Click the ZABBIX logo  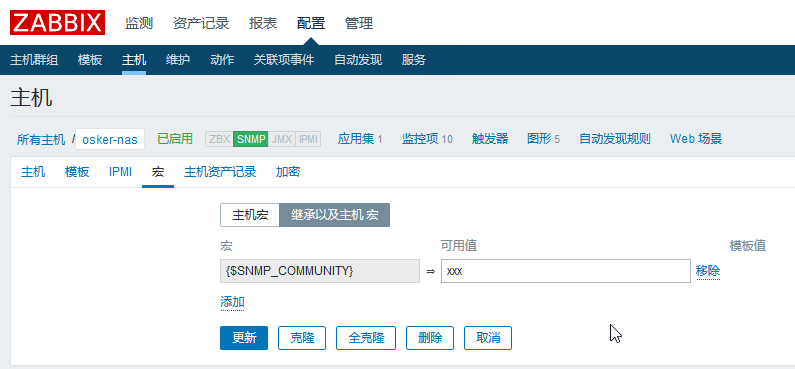coord(57,23)
